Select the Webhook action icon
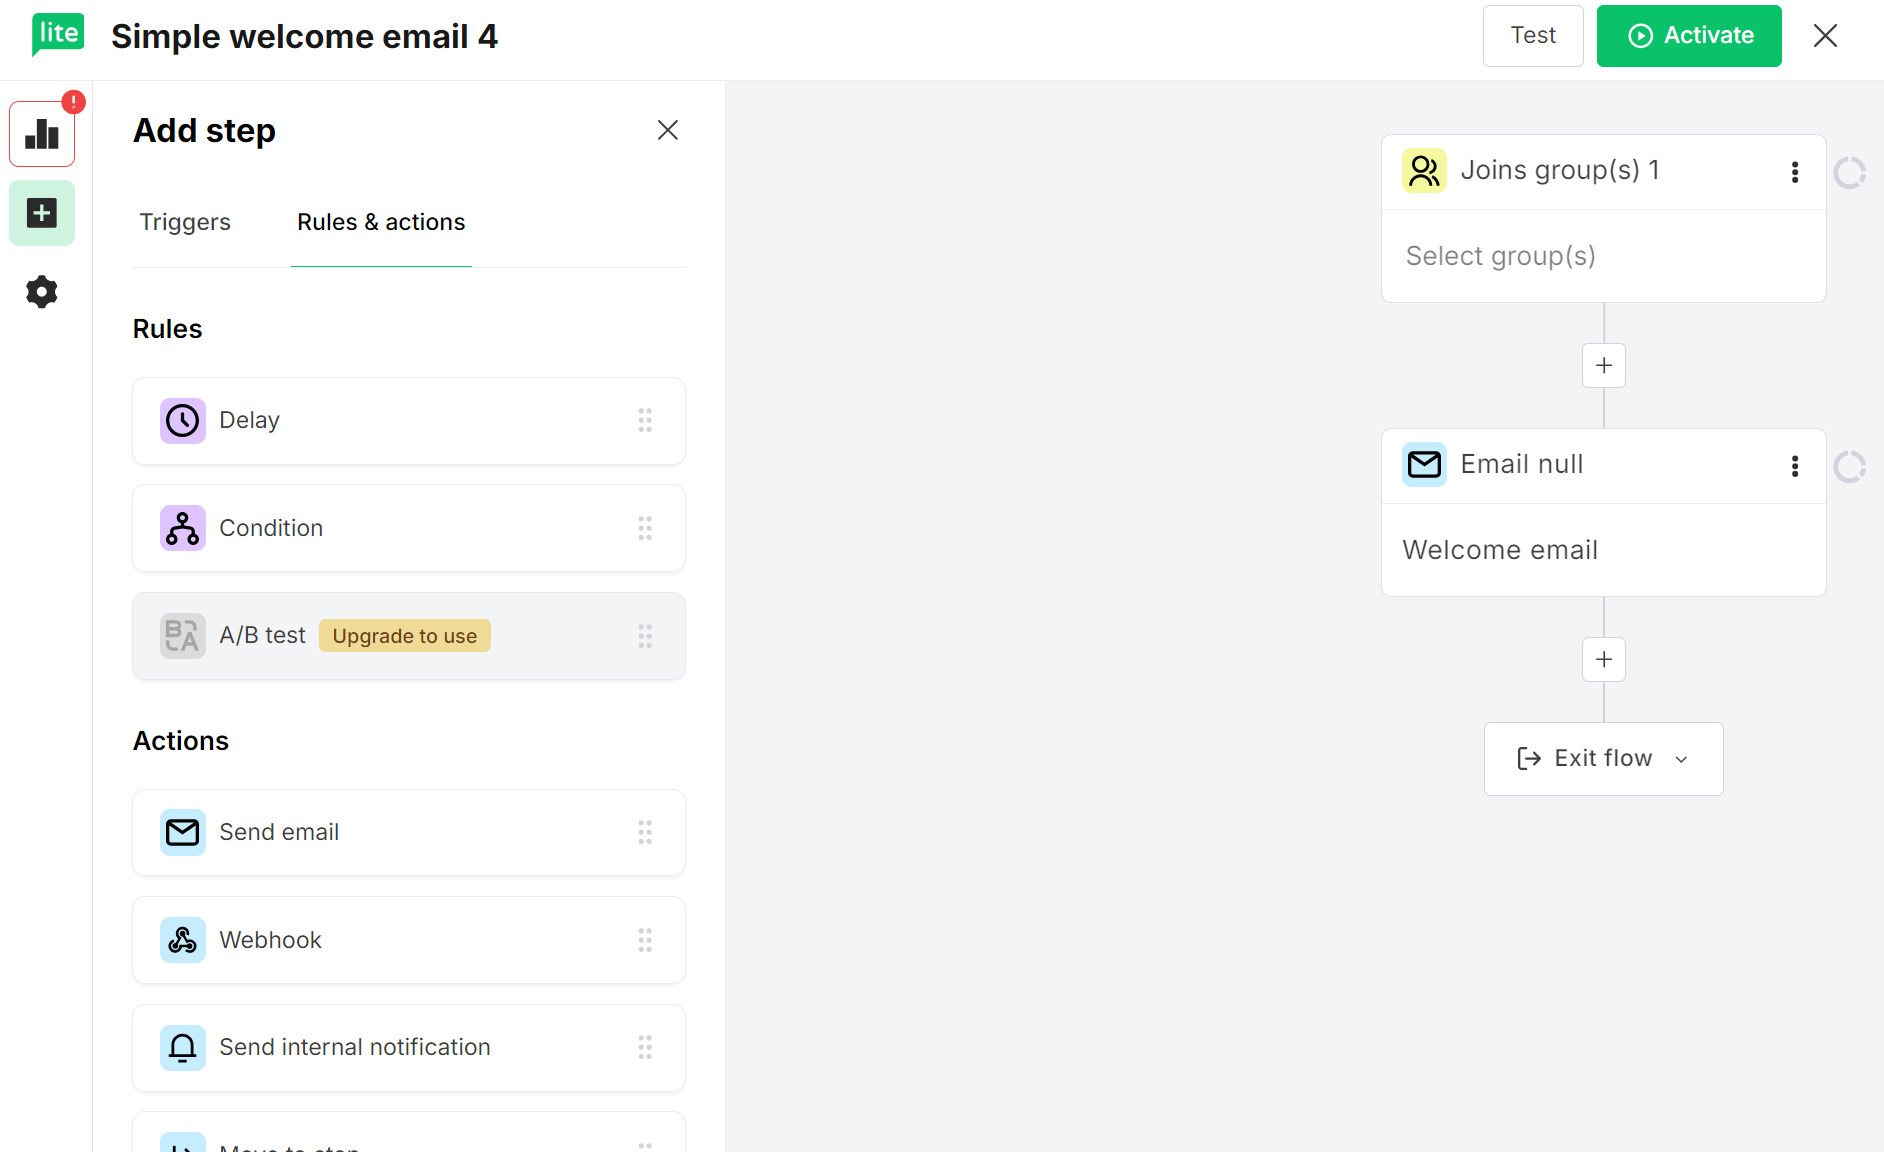Image resolution: width=1884 pixels, height=1152 pixels. (182, 940)
